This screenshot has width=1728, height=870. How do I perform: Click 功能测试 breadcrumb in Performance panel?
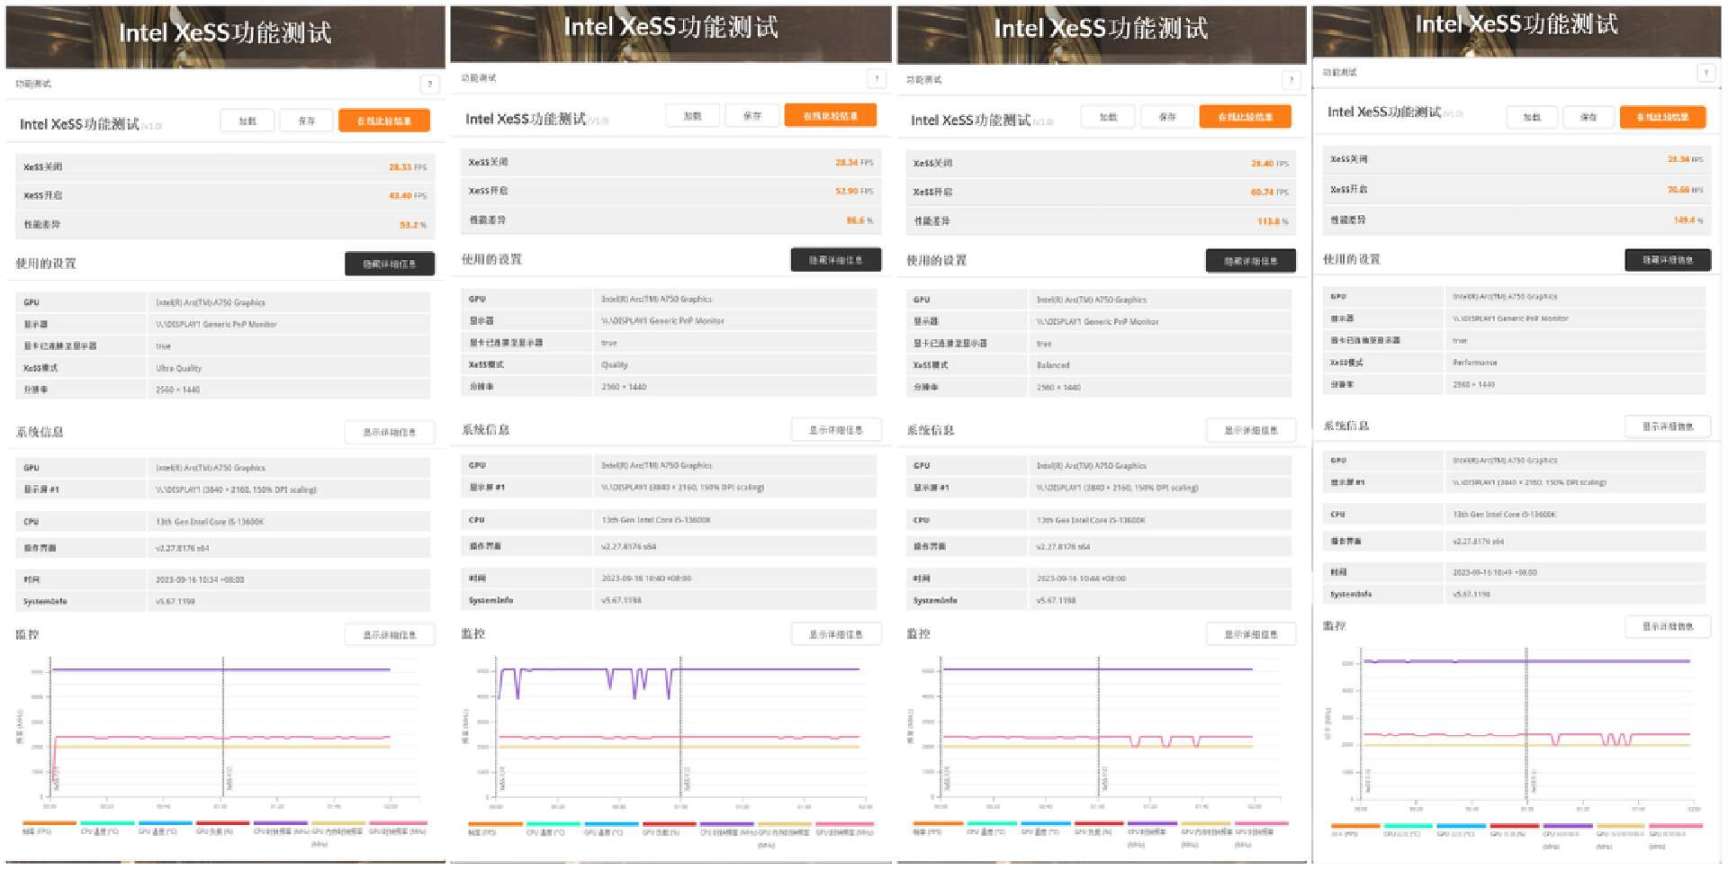[x=1340, y=73]
